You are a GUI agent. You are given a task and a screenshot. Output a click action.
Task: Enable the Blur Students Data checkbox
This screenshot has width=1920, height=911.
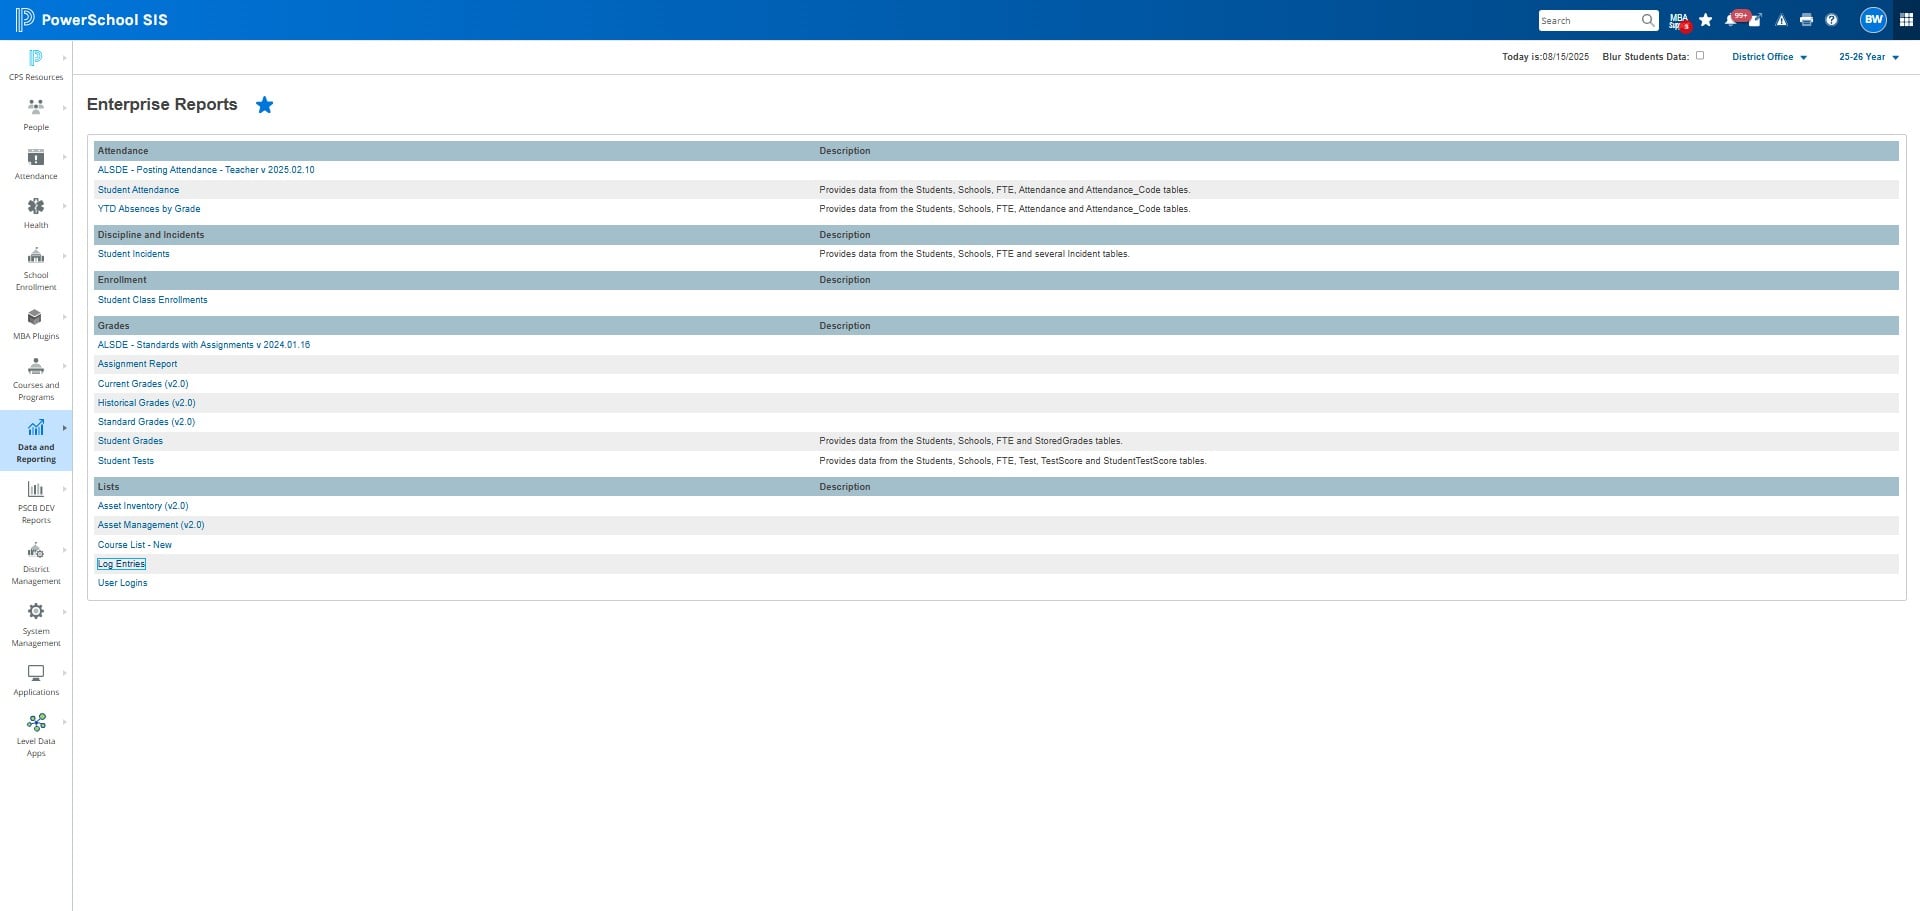tap(1699, 56)
